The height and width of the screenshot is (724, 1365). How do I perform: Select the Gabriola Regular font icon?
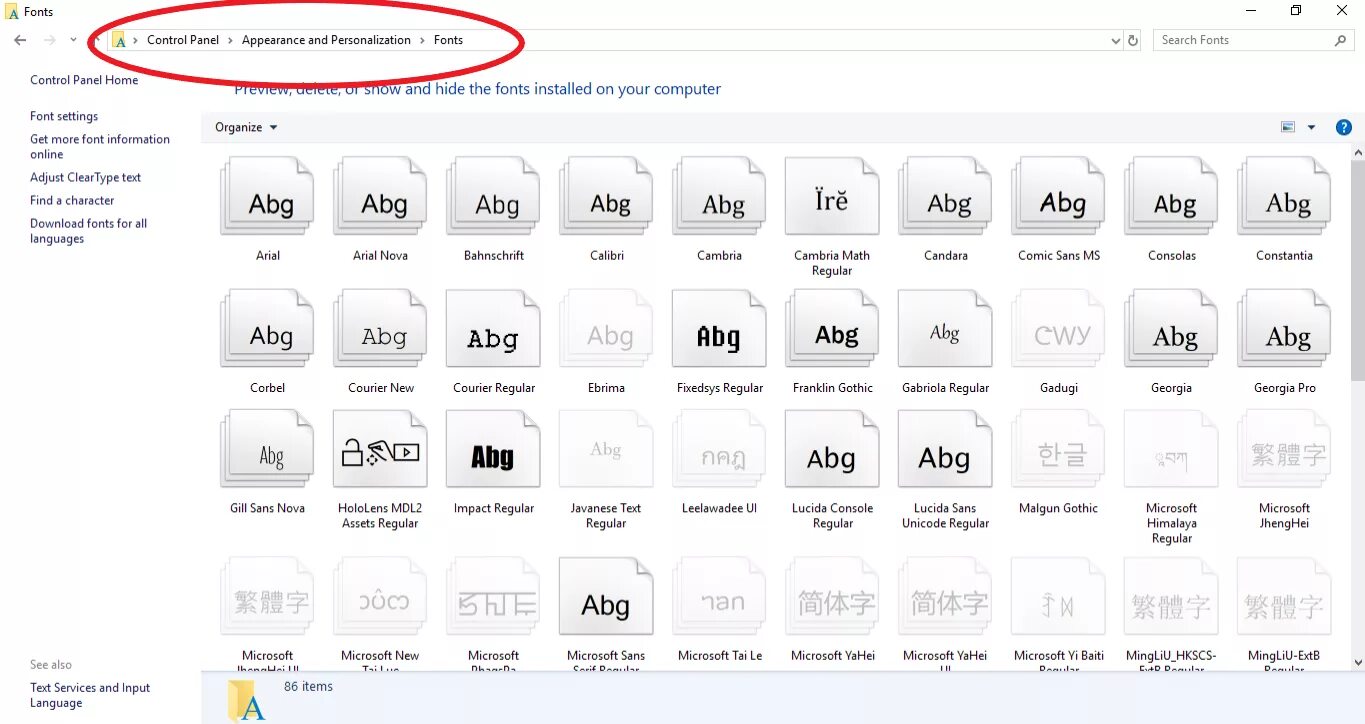[x=945, y=328]
